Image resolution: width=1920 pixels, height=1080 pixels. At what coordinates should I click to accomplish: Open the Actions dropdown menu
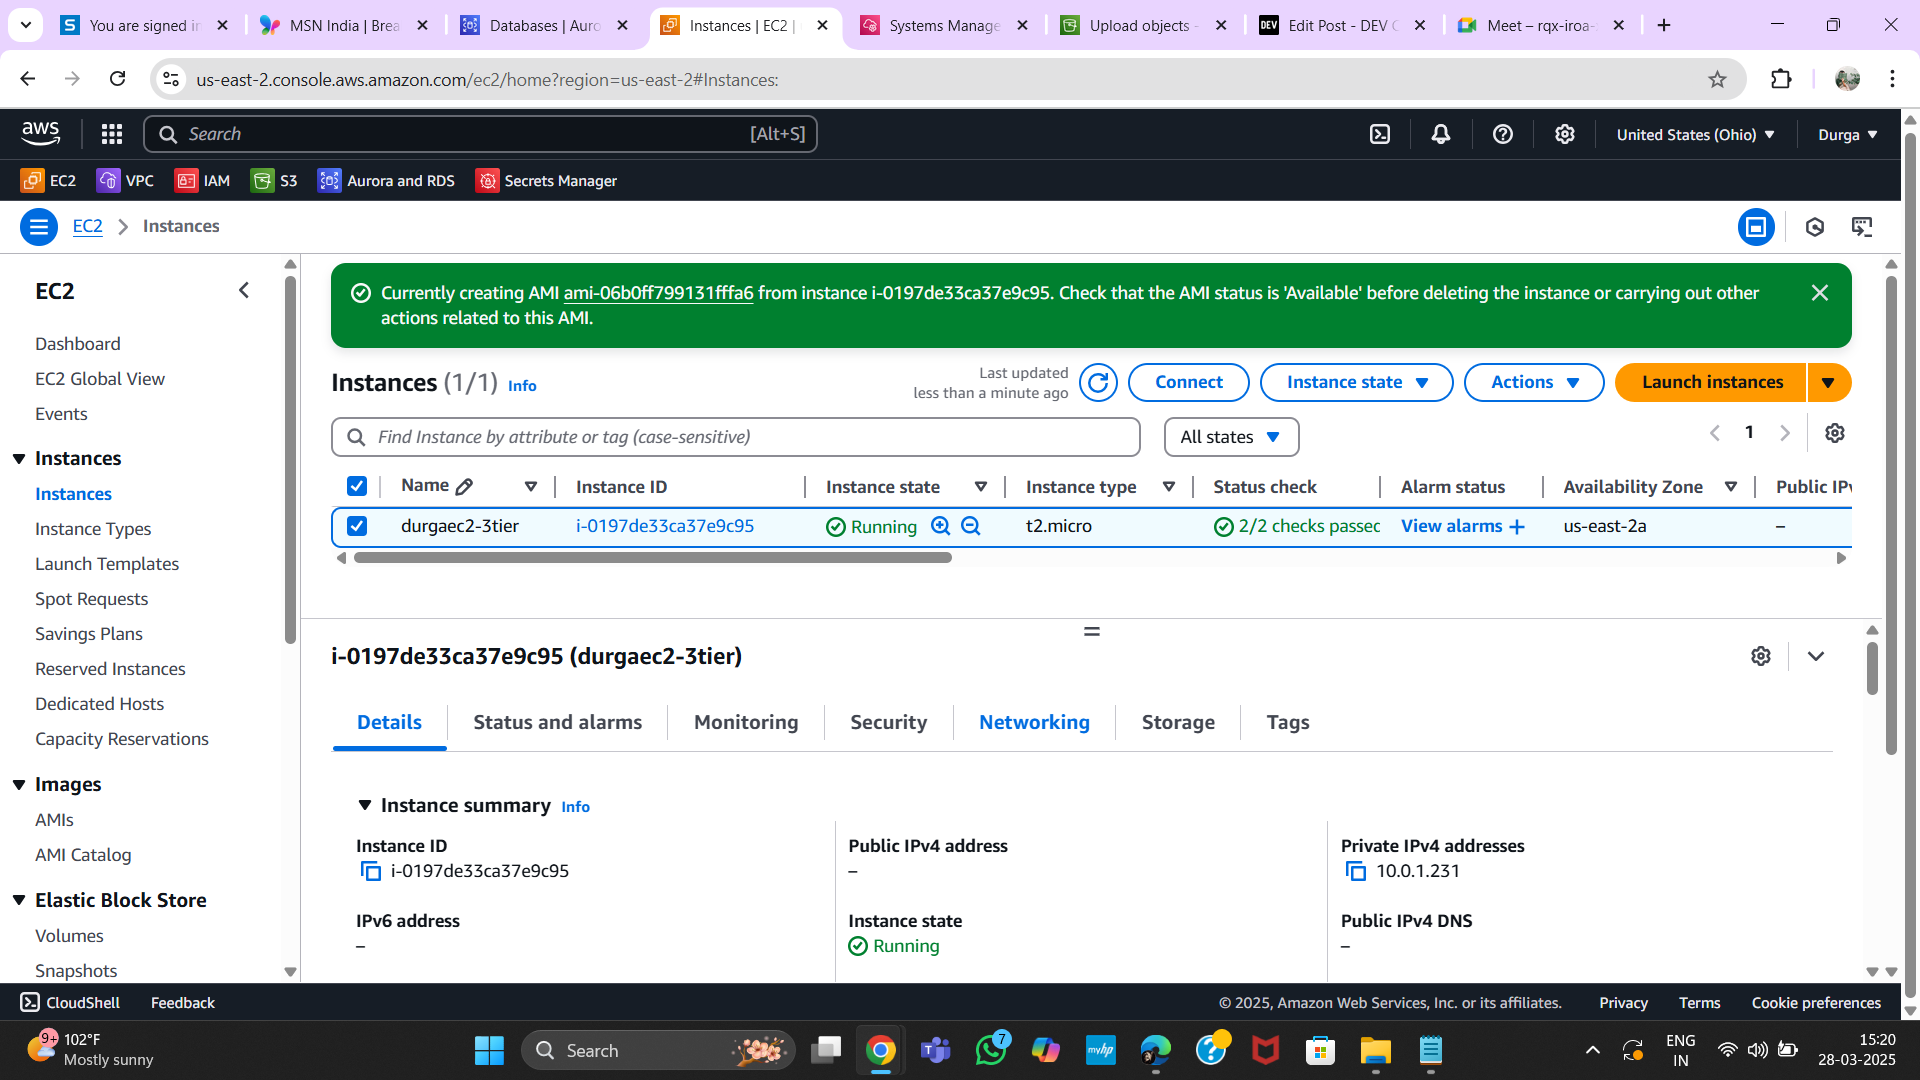(1534, 383)
